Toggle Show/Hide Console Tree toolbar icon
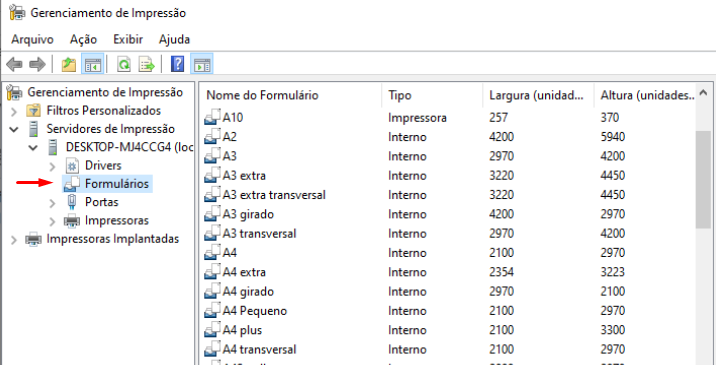 (x=93, y=64)
